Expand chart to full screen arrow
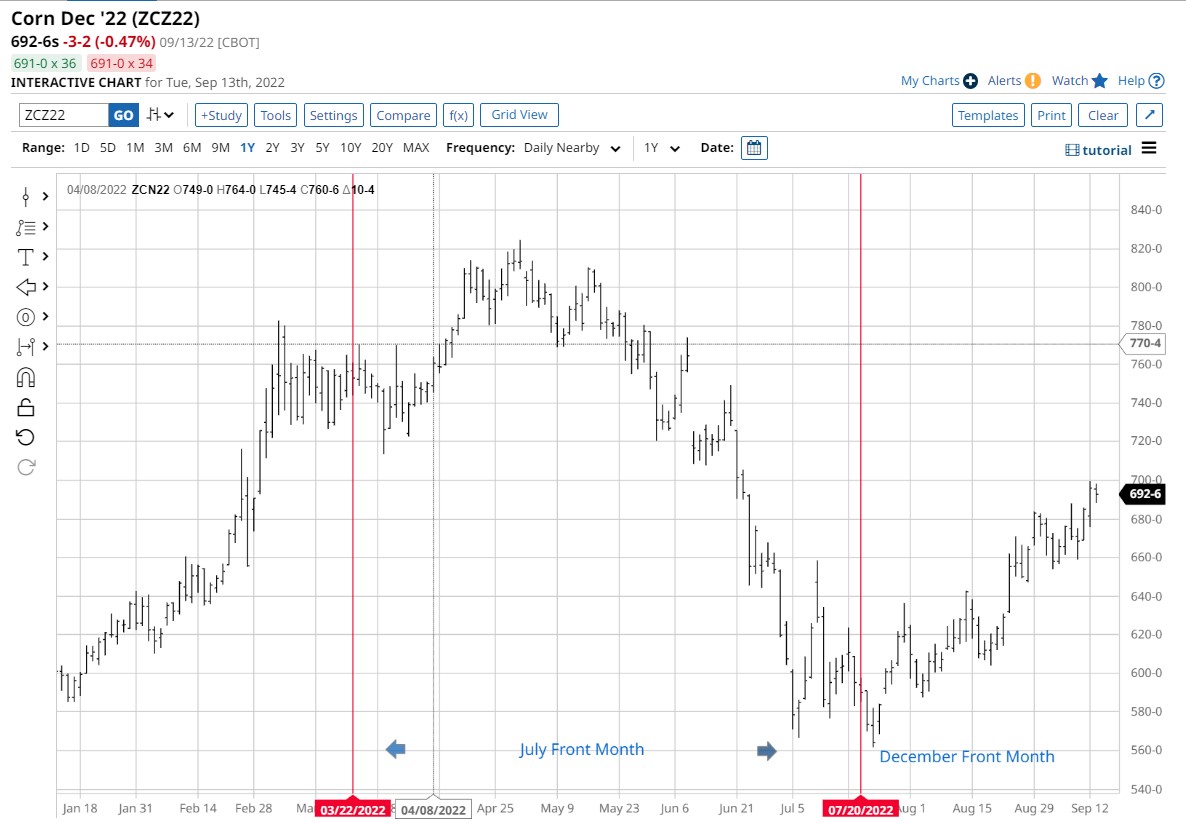The width and height of the screenshot is (1186, 823). (x=1150, y=115)
